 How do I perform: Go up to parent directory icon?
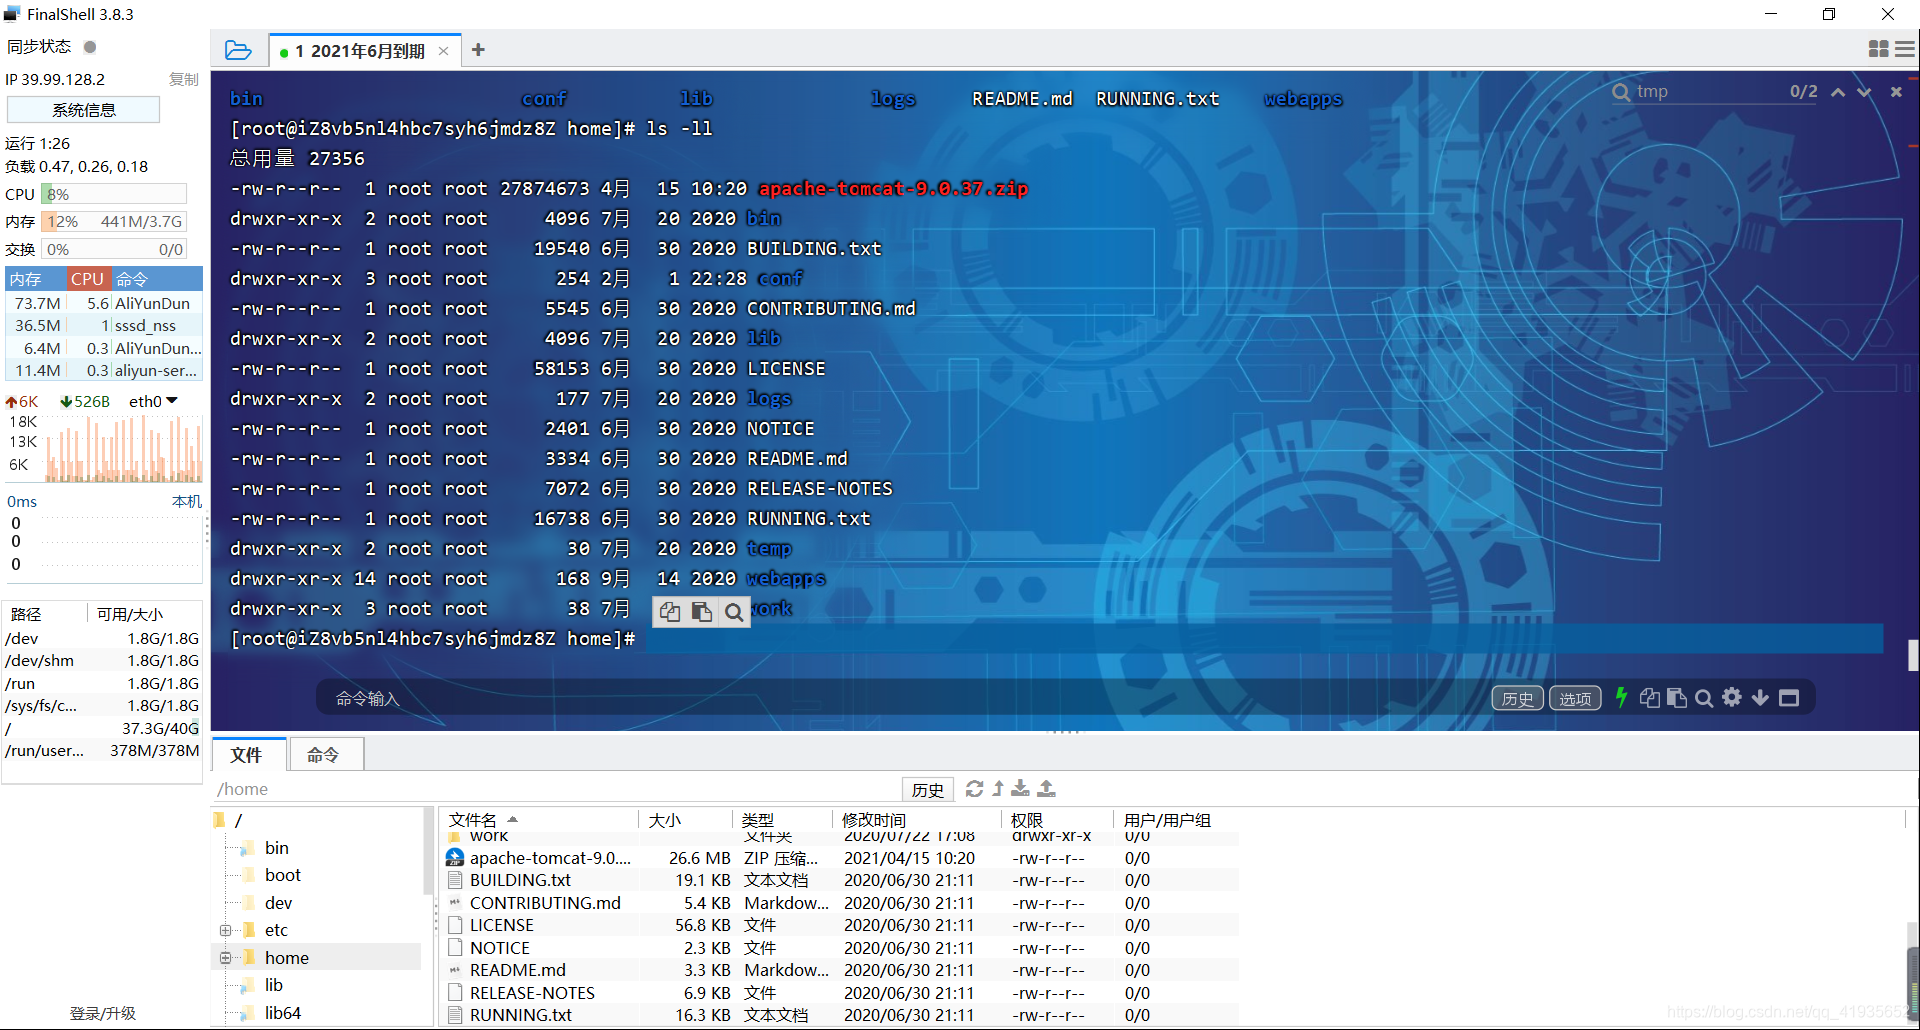pyautogui.click(x=997, y=789)
